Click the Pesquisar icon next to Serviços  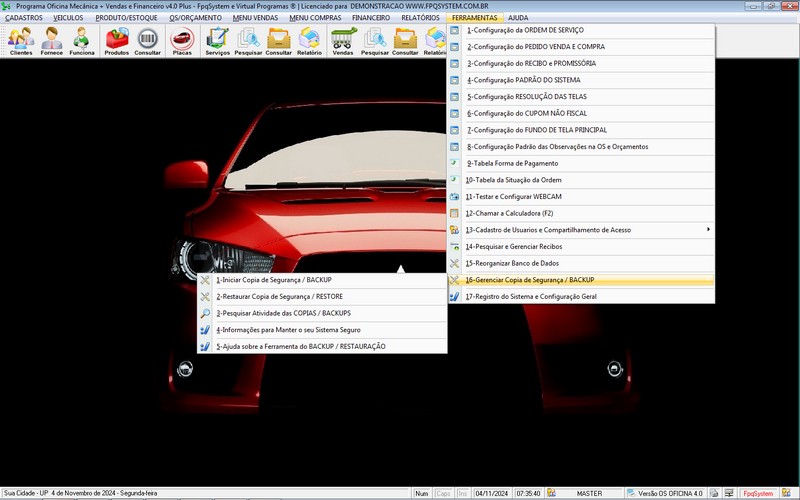[248, 40]
